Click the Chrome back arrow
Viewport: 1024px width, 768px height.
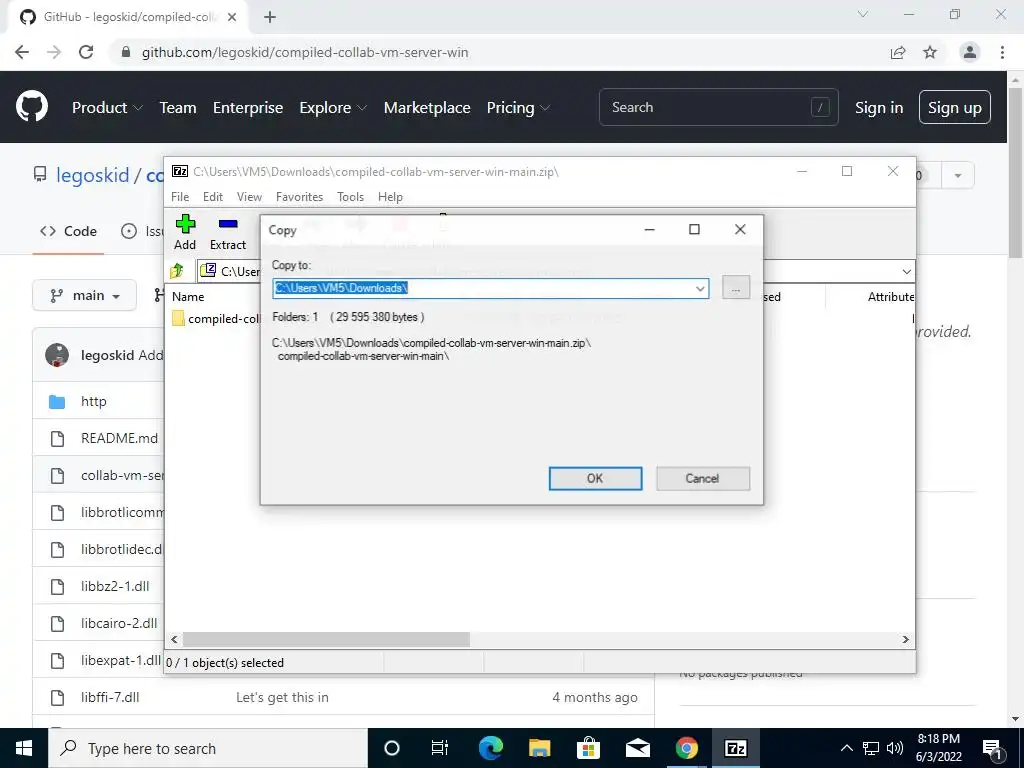[x=22, y=52]
